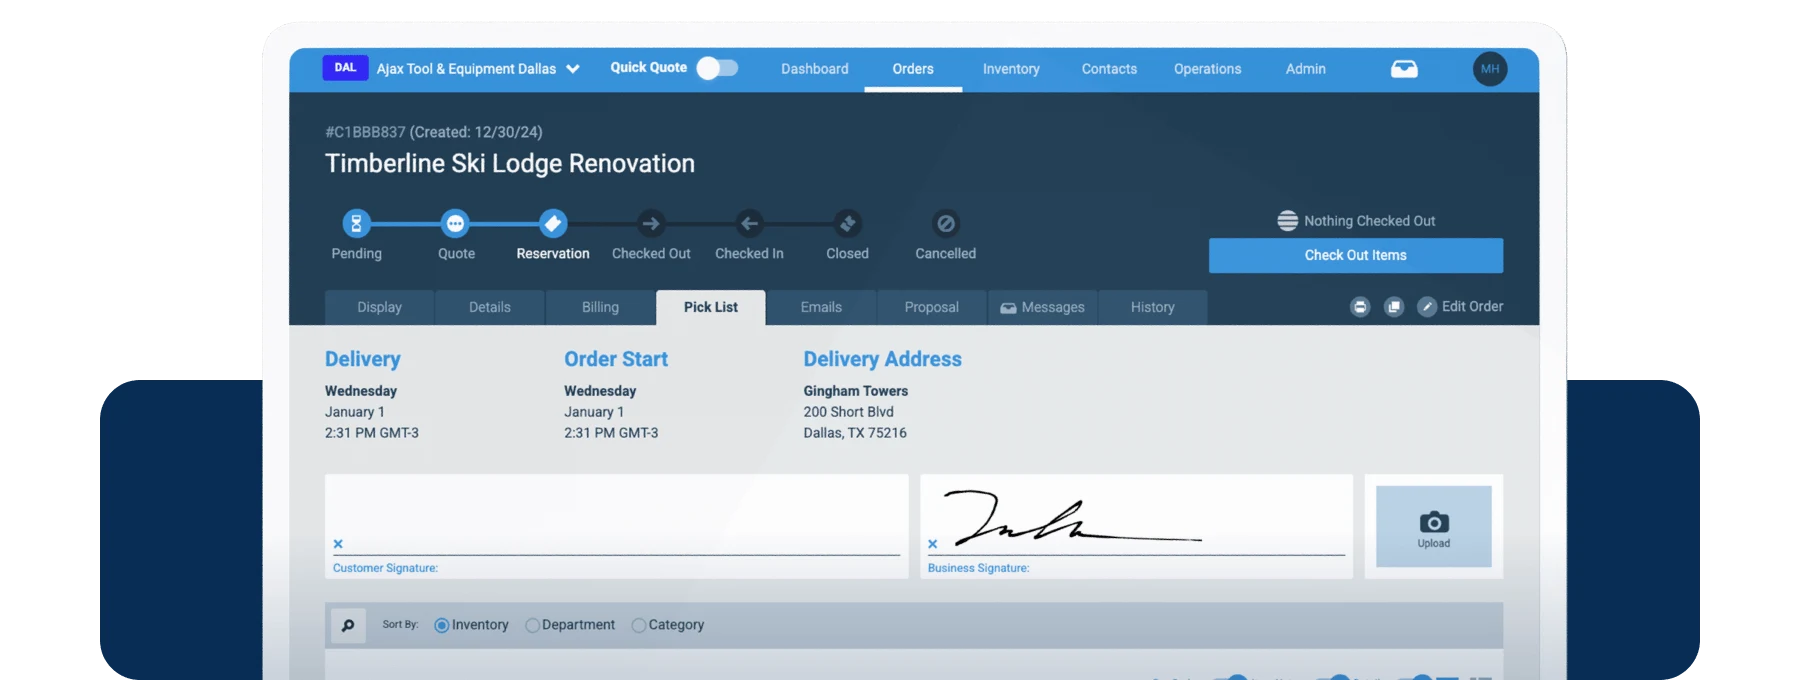The width and height of the screenshot is (1800, 680).
Task: Click the Edit Order text link
Action: [x=1472, y=306]
